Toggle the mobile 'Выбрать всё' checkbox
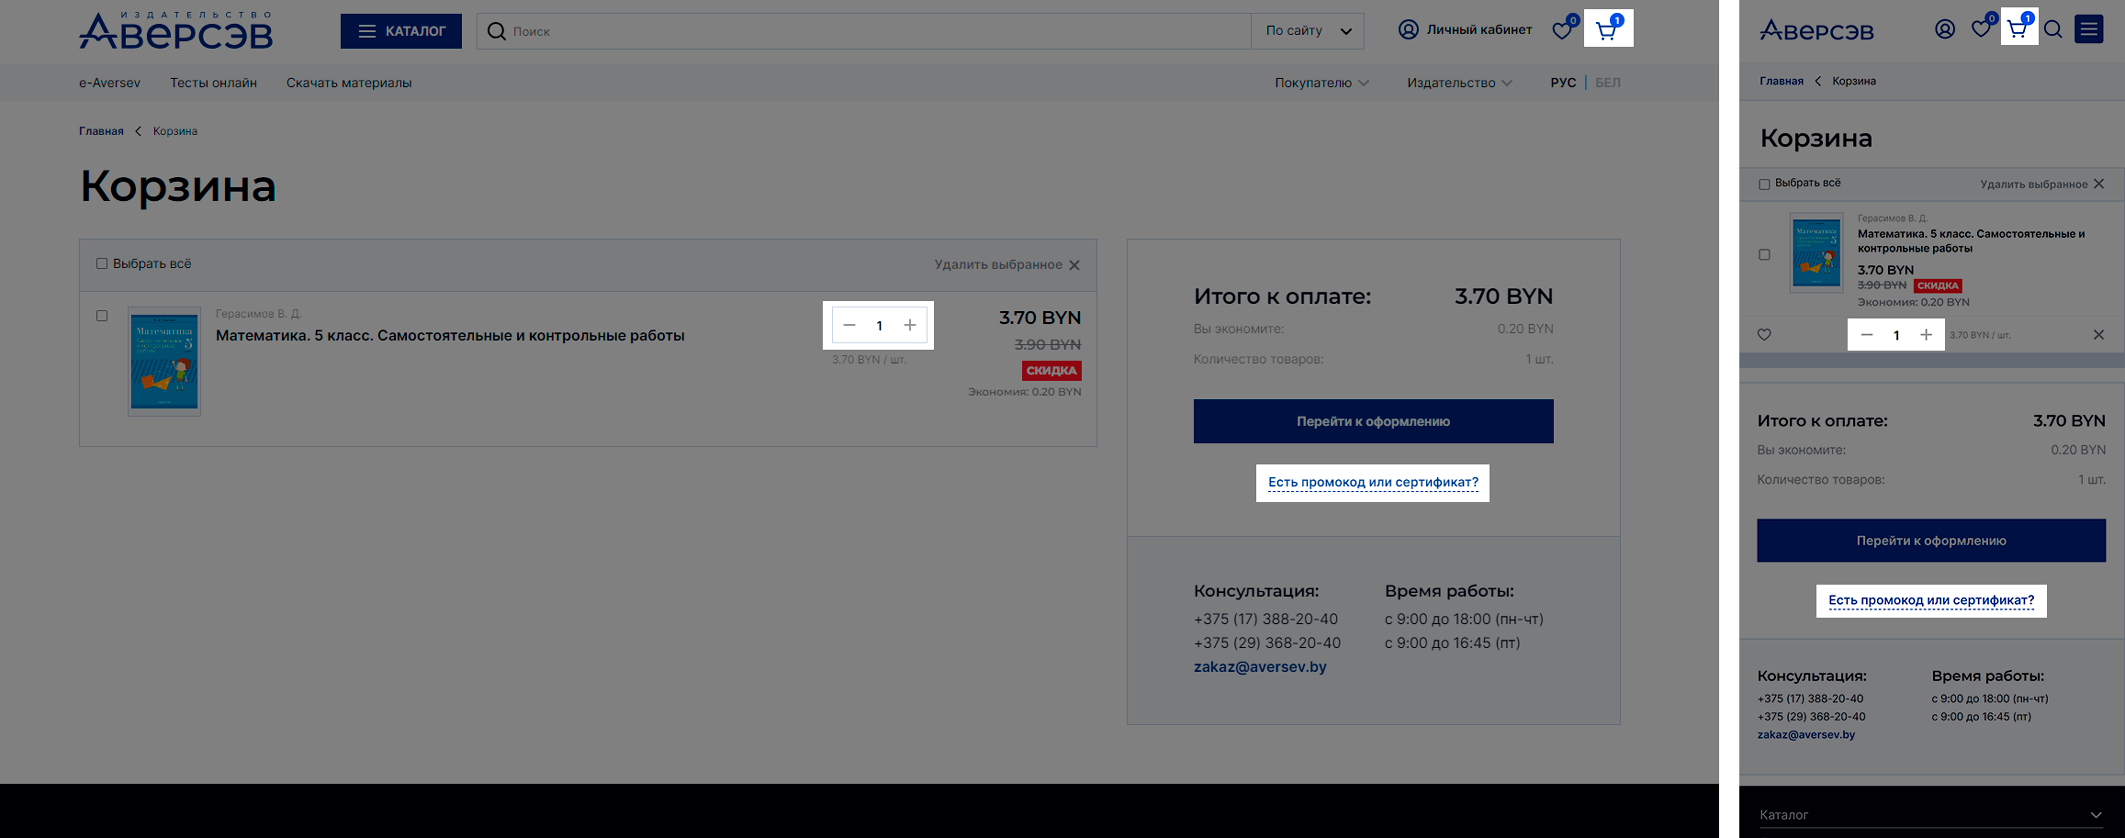Image resolution: width=2125 pixels, height=838 pixels. (1764, 184)
